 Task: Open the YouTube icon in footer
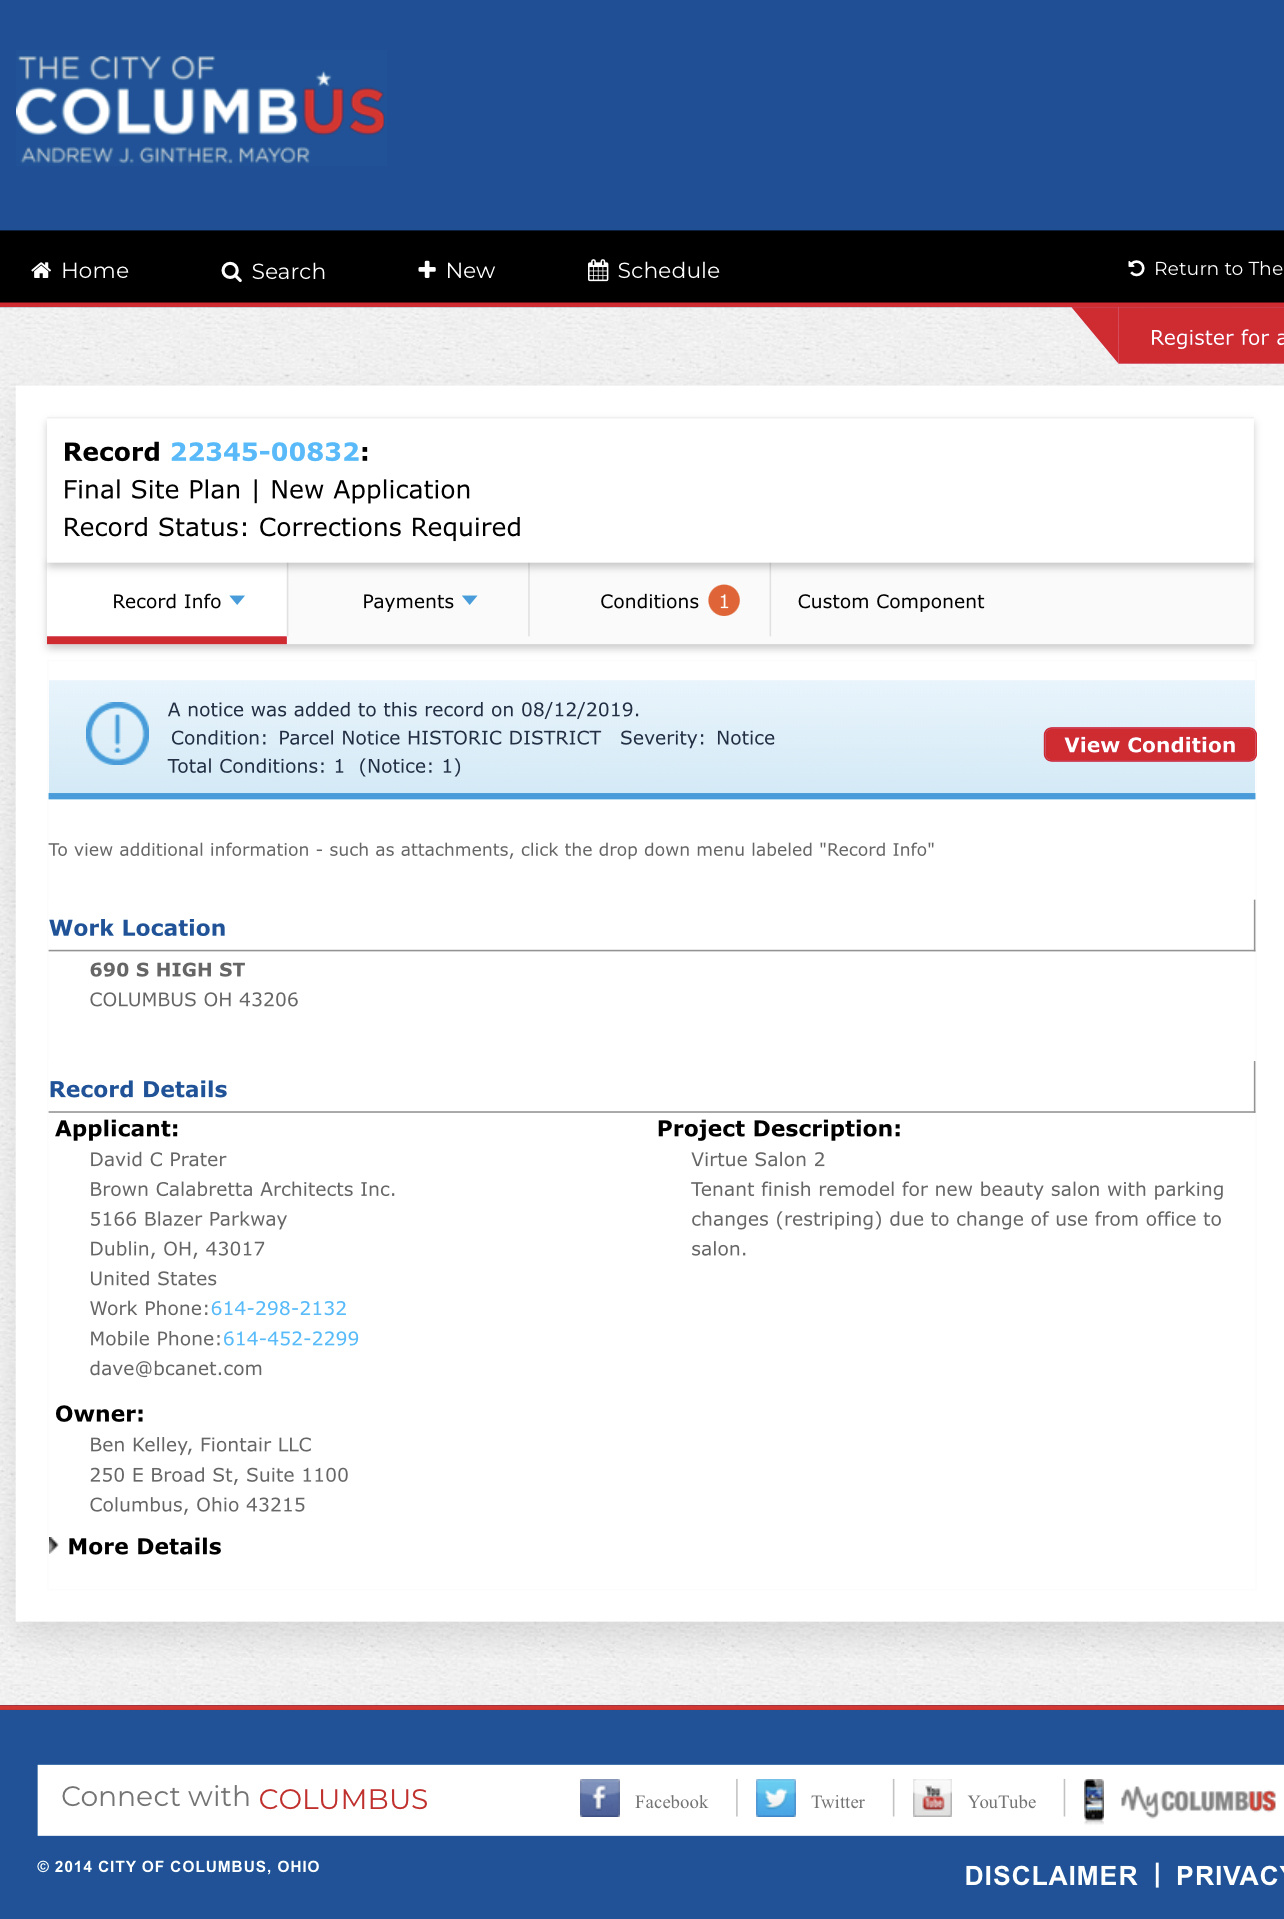point(932,1798)
